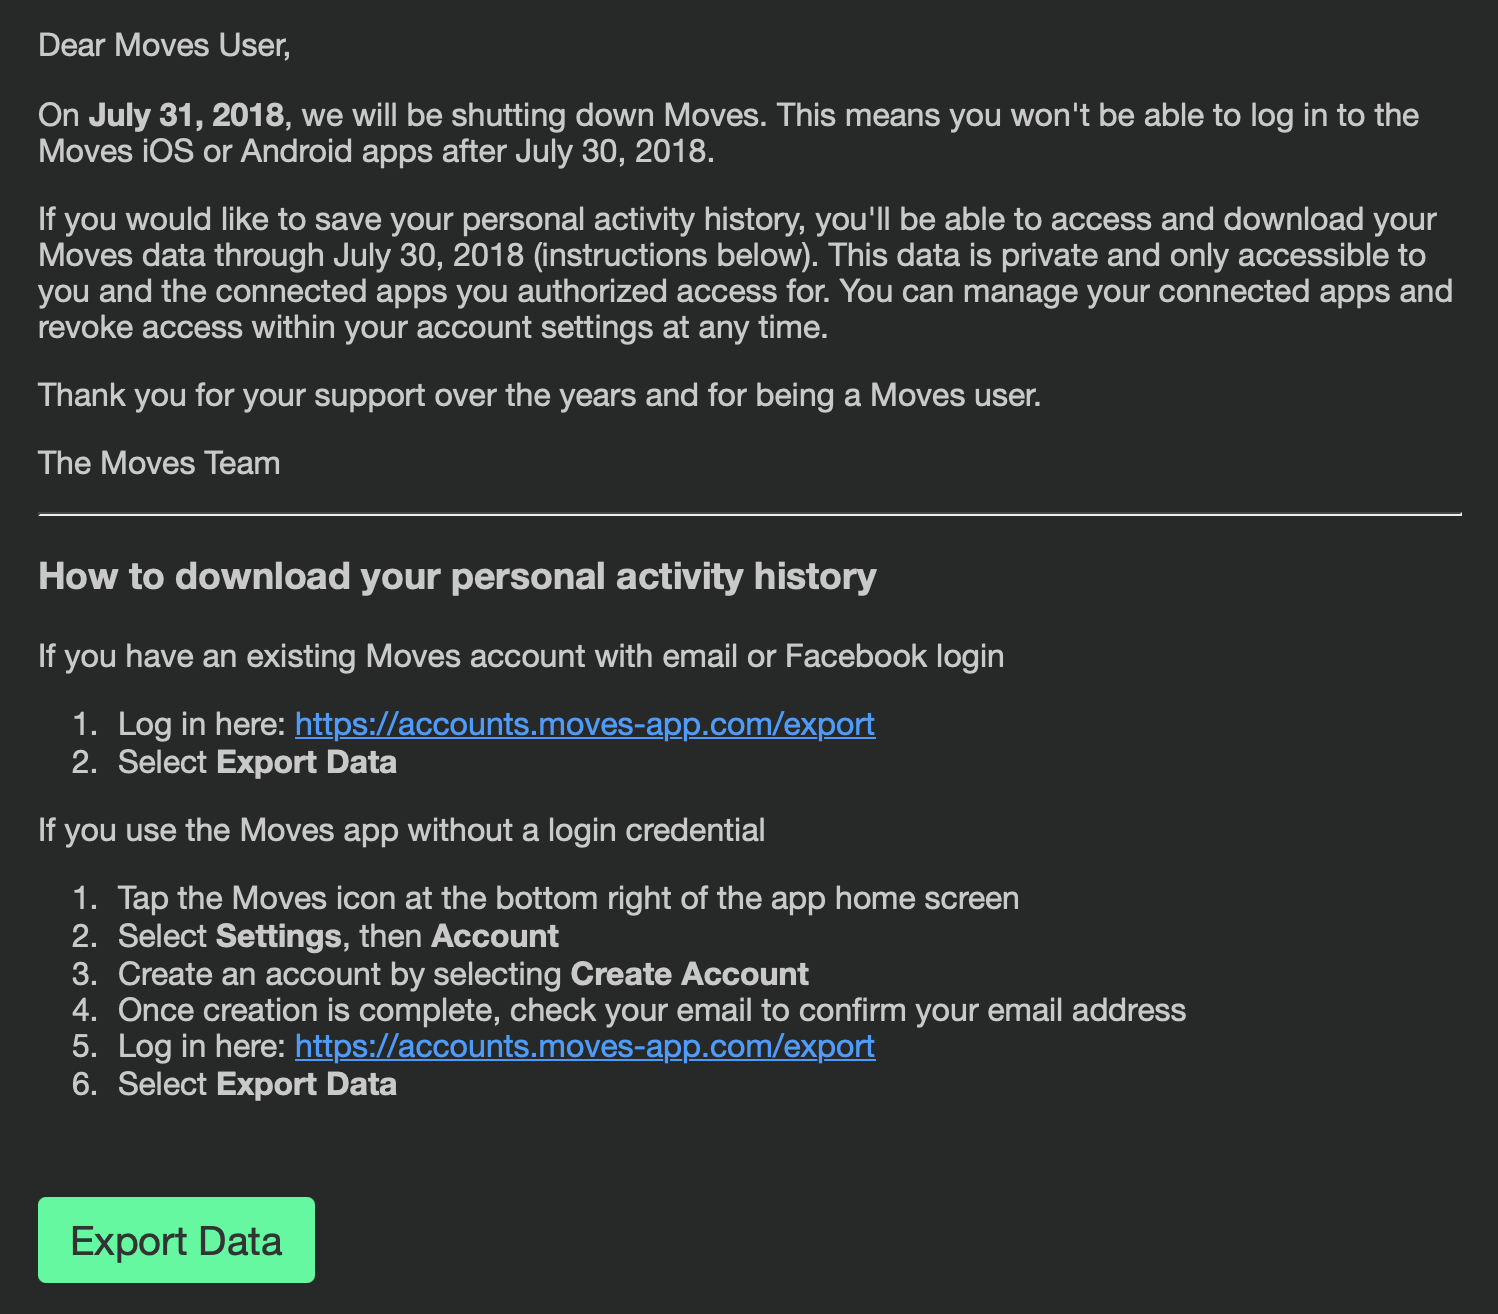
Task: Click the bold Settings text in step 2
Action: [278, 935]
